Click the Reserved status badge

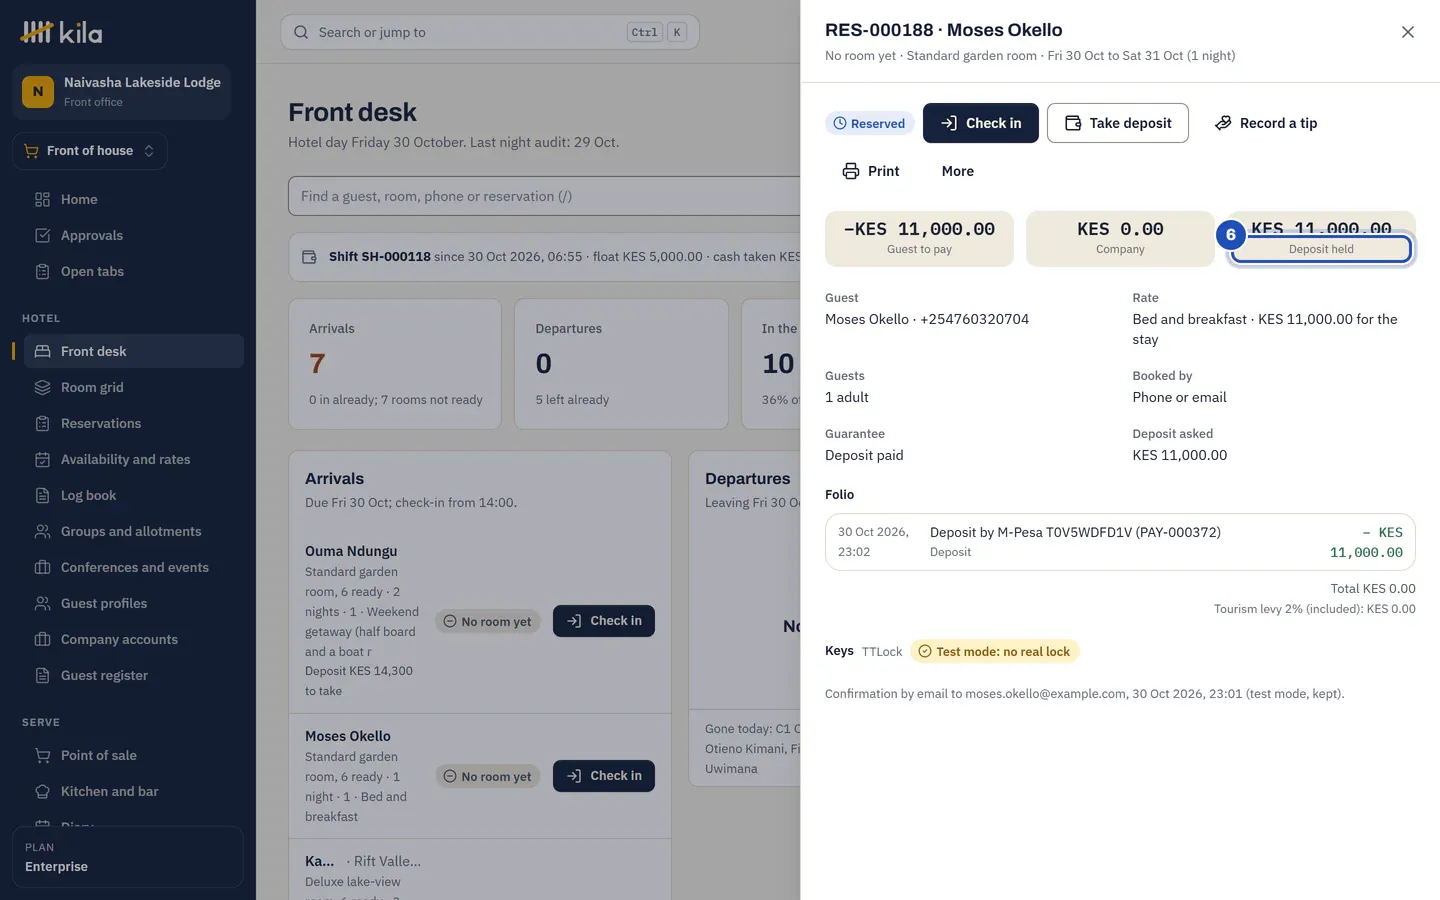coord(869,123)
